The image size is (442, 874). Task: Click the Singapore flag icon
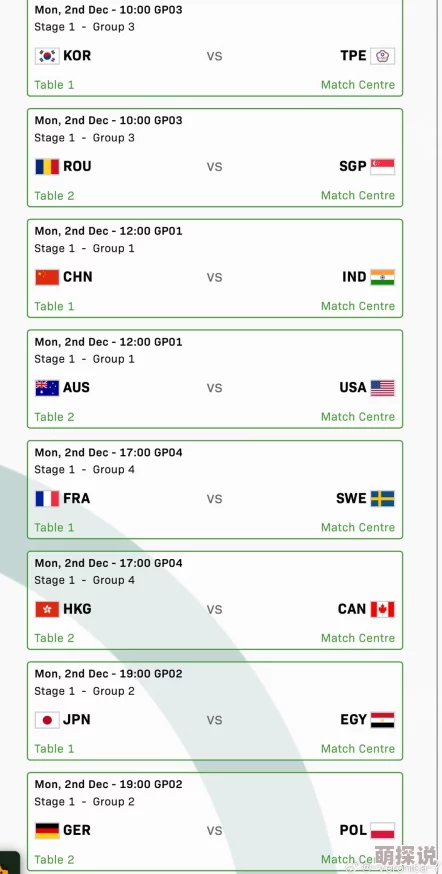[x=382, y=167]
